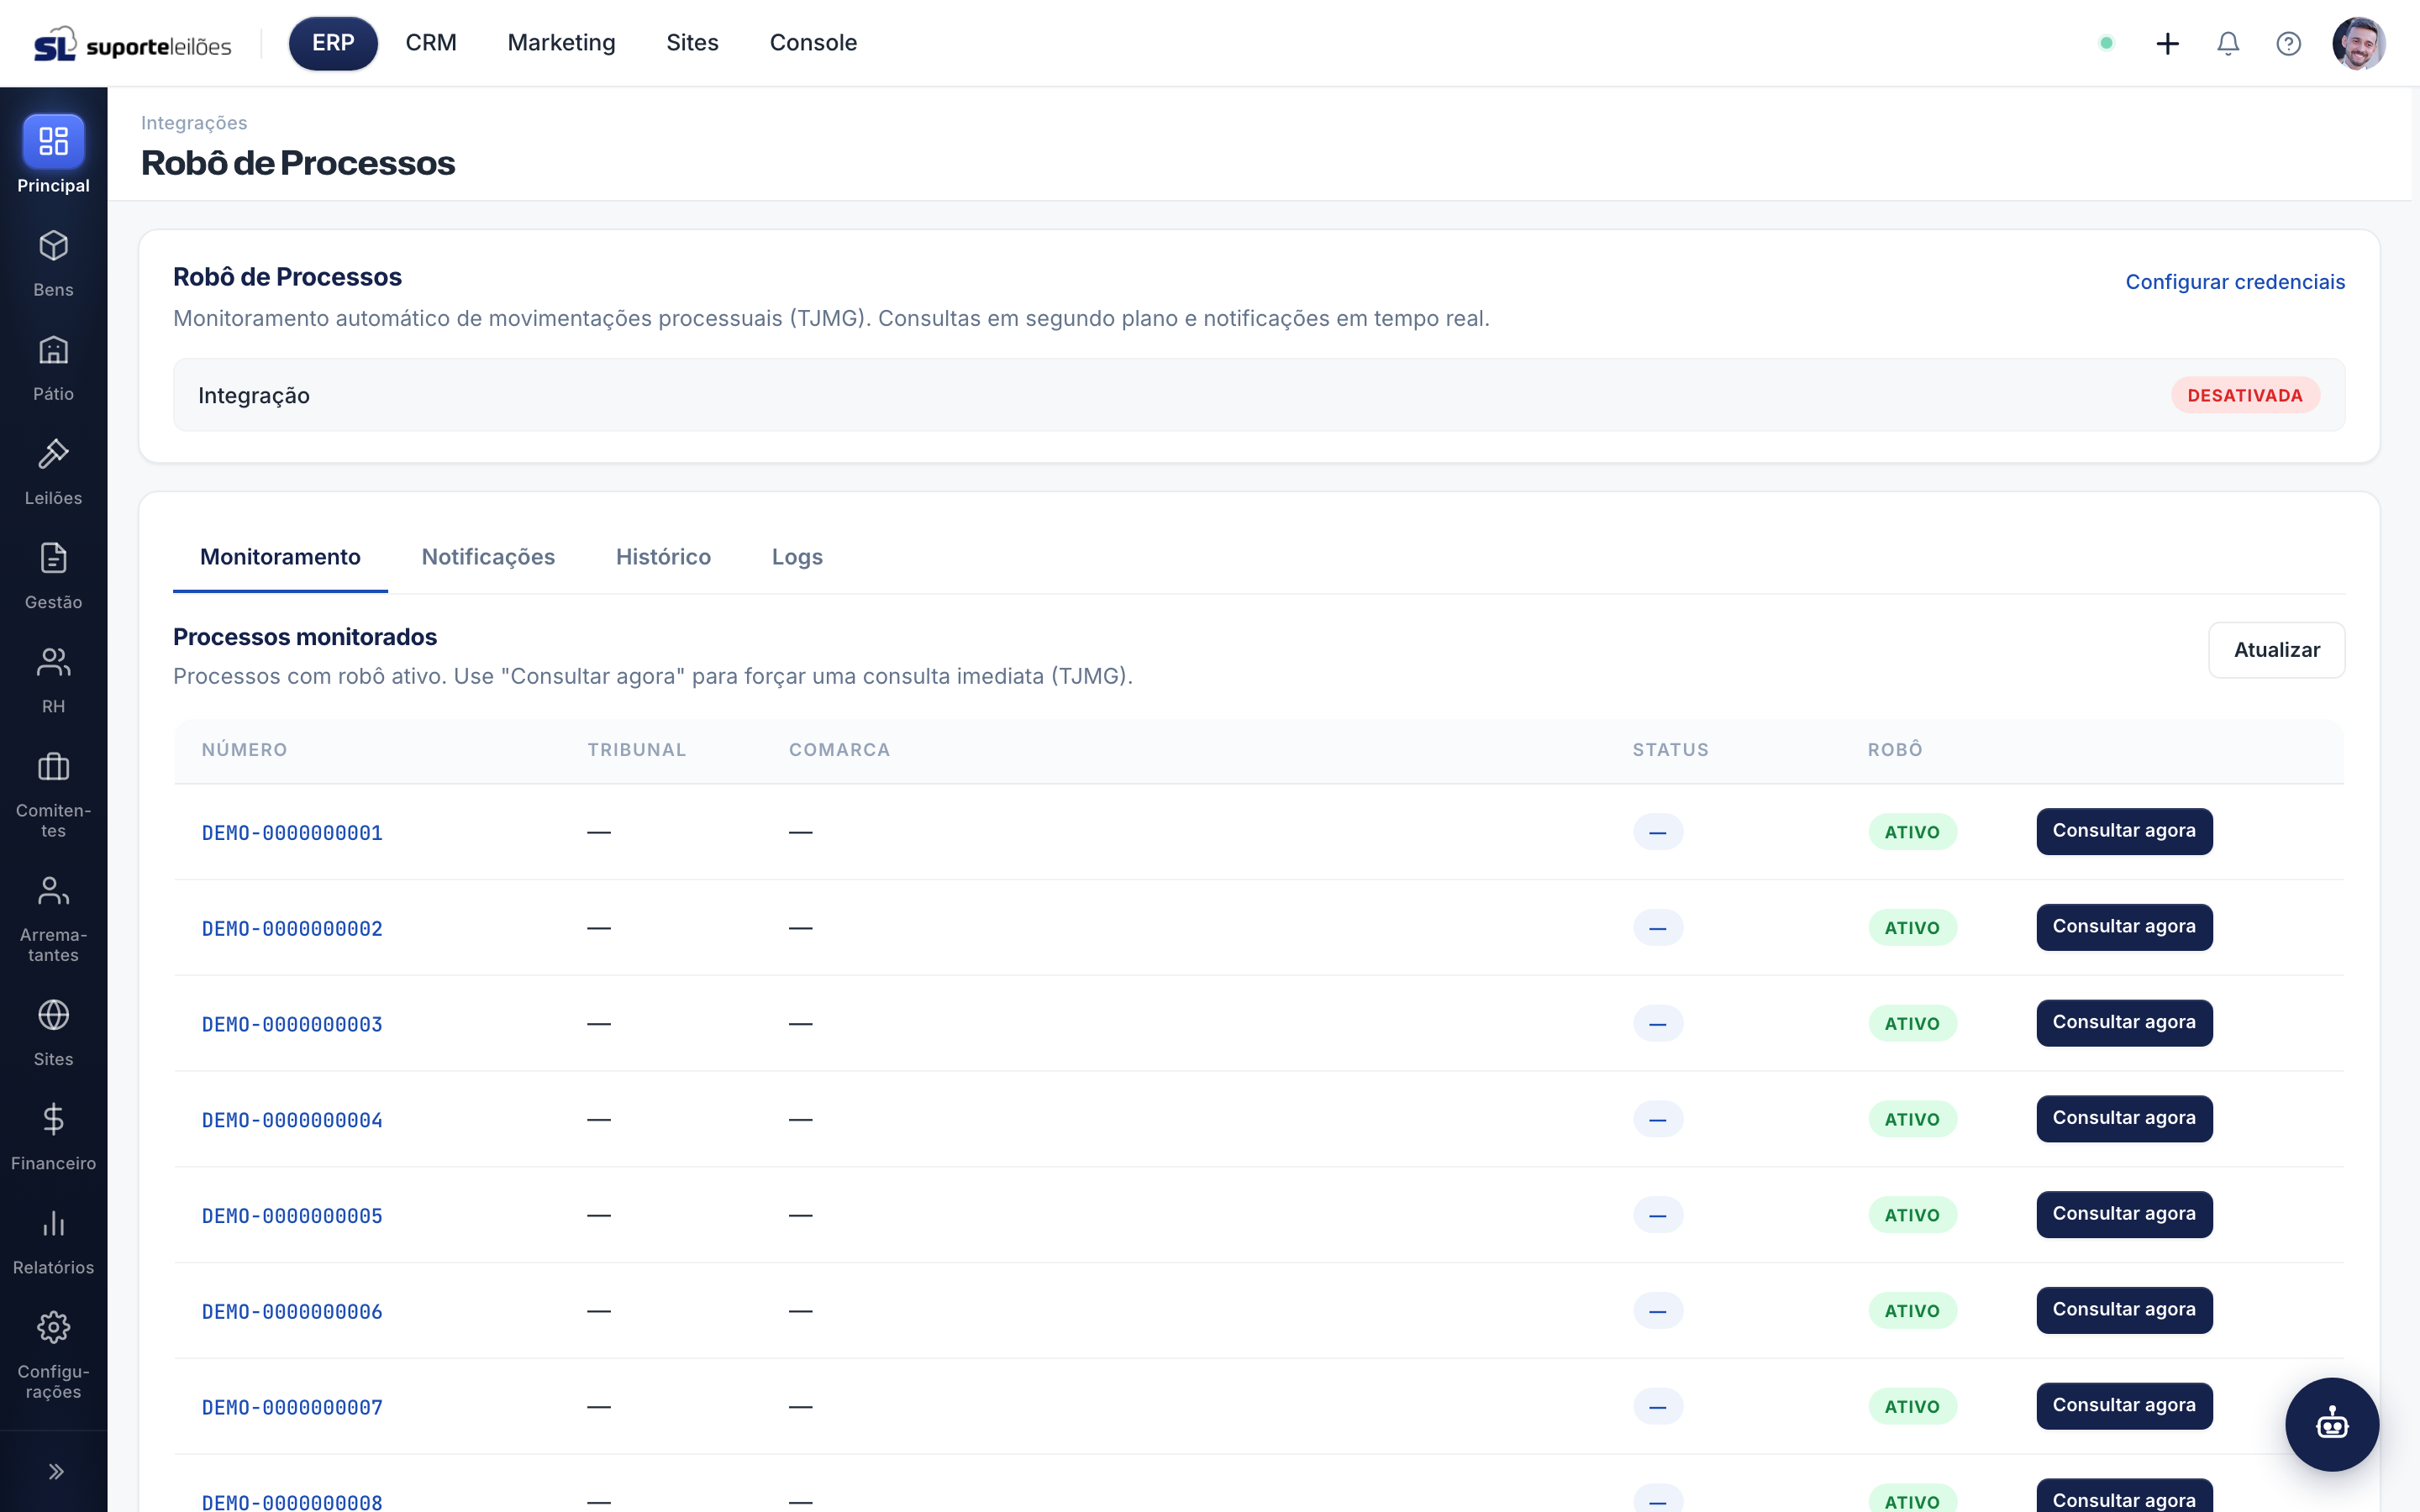Open the Pátio sidebar section

53,367
